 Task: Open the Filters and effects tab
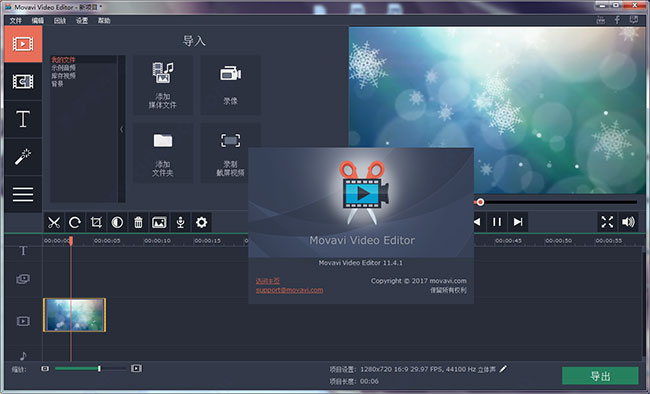[x=23, y=82]
